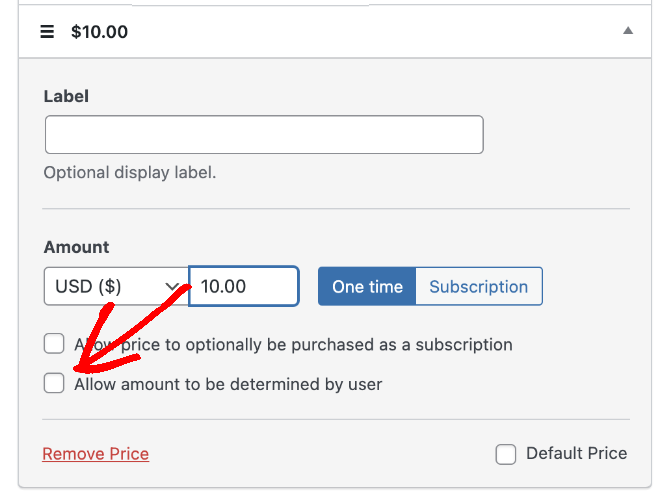660x495 pixels.
Task: Click the "purchased as a subscription" label text
Action: click(402, 345)
